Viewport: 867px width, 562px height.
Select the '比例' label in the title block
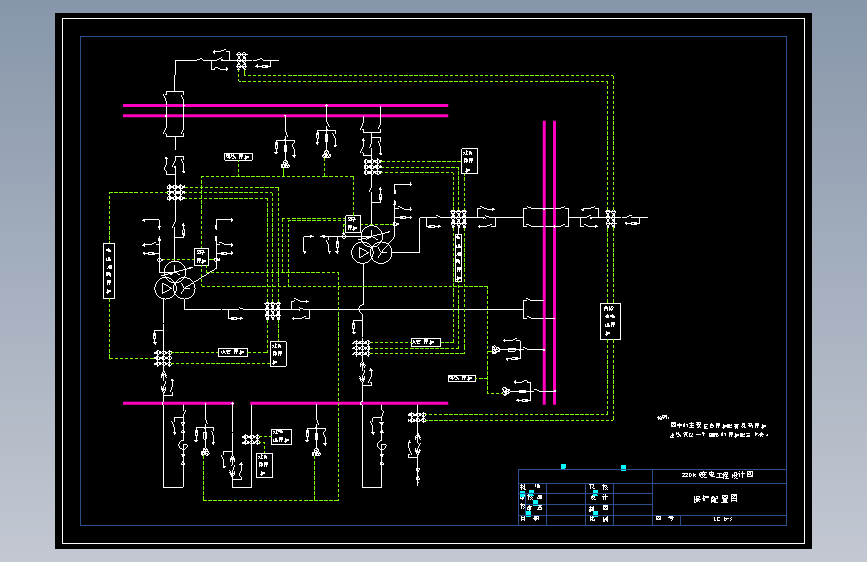click(599, 519)
